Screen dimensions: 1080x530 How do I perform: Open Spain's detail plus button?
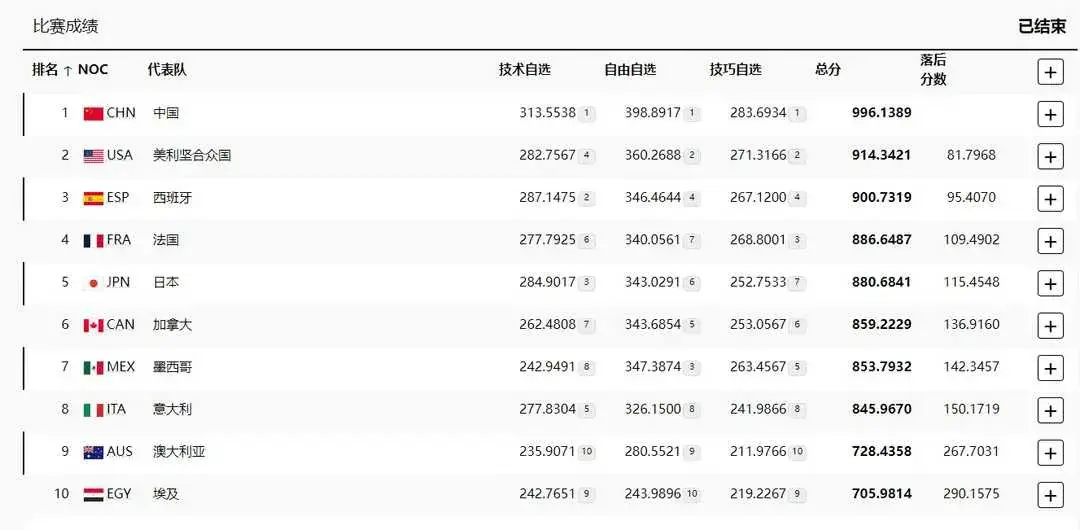pos(1050,199)
